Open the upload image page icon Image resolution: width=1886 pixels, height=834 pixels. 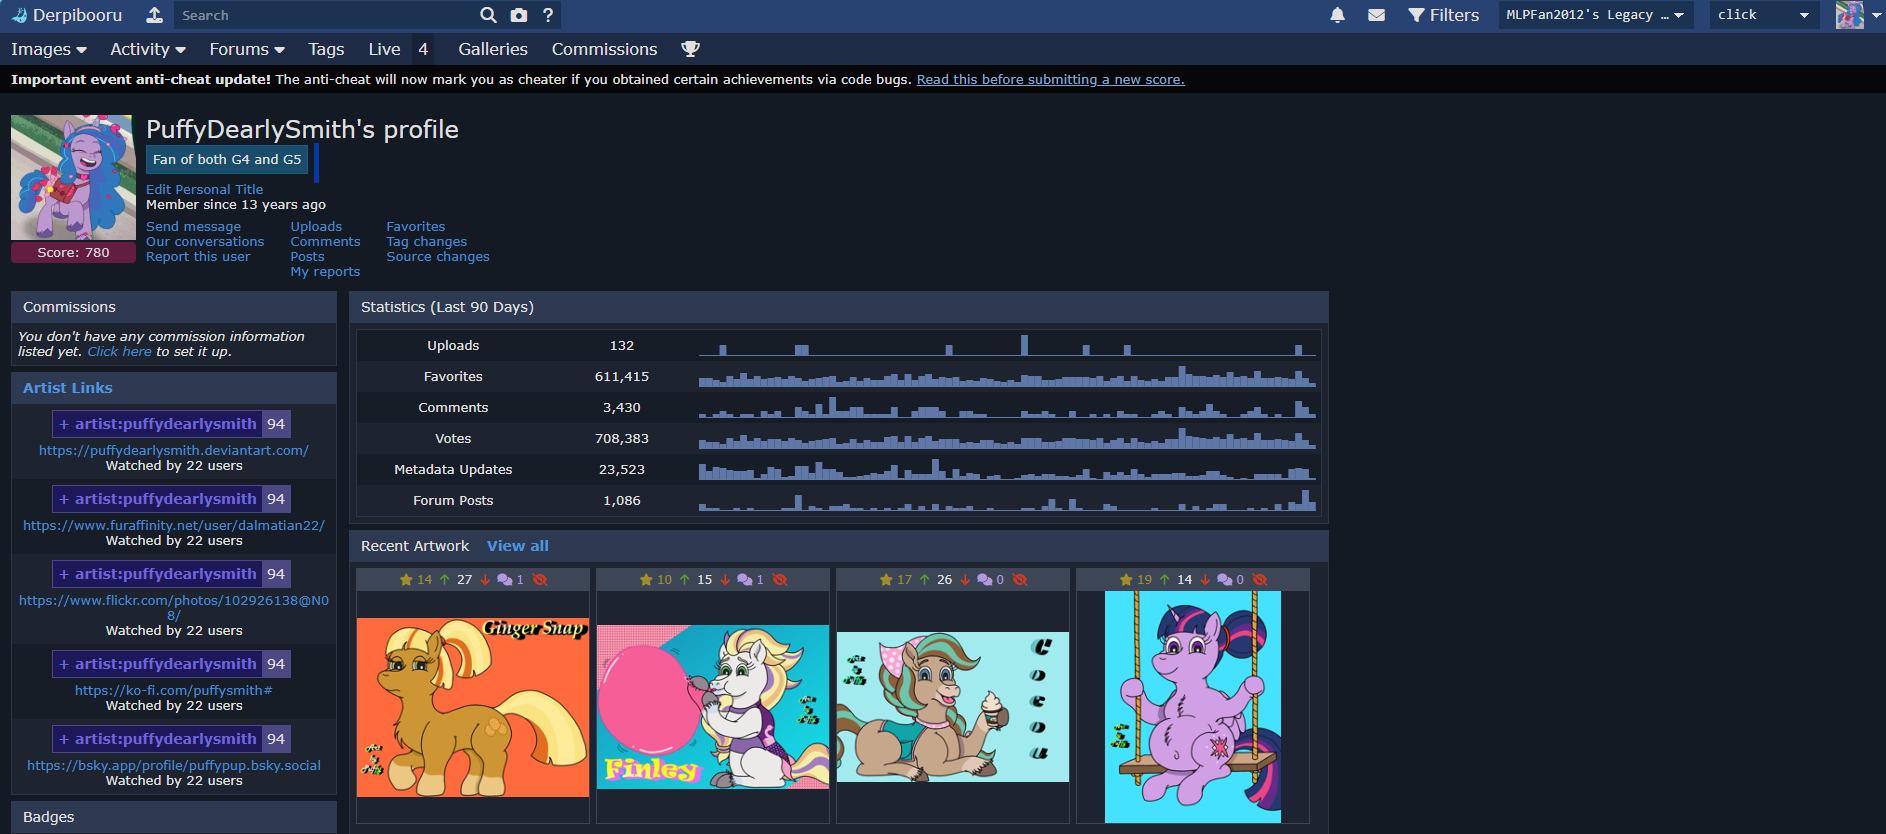tap(154, 15)
